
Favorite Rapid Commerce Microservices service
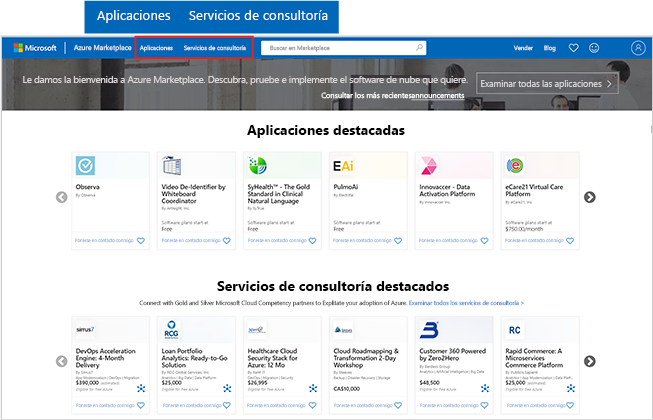click(x=570, y=405)
